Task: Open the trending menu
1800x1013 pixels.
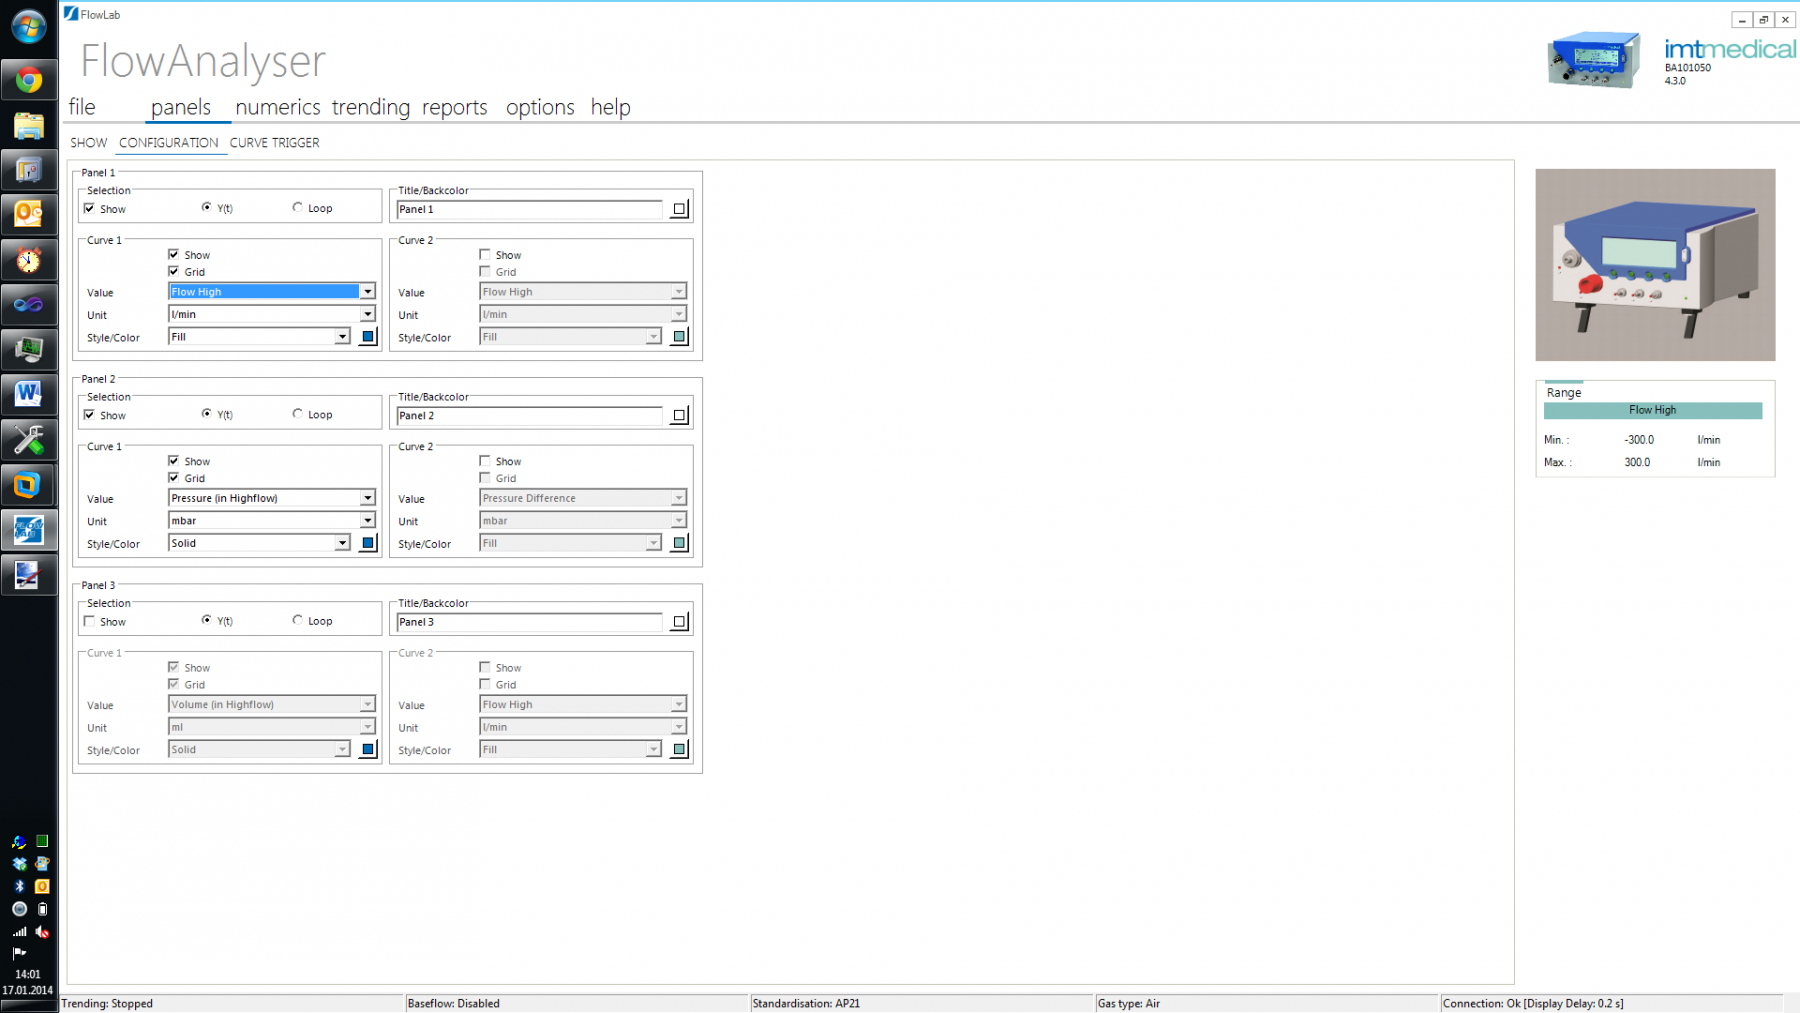Action: coord(370,107)
